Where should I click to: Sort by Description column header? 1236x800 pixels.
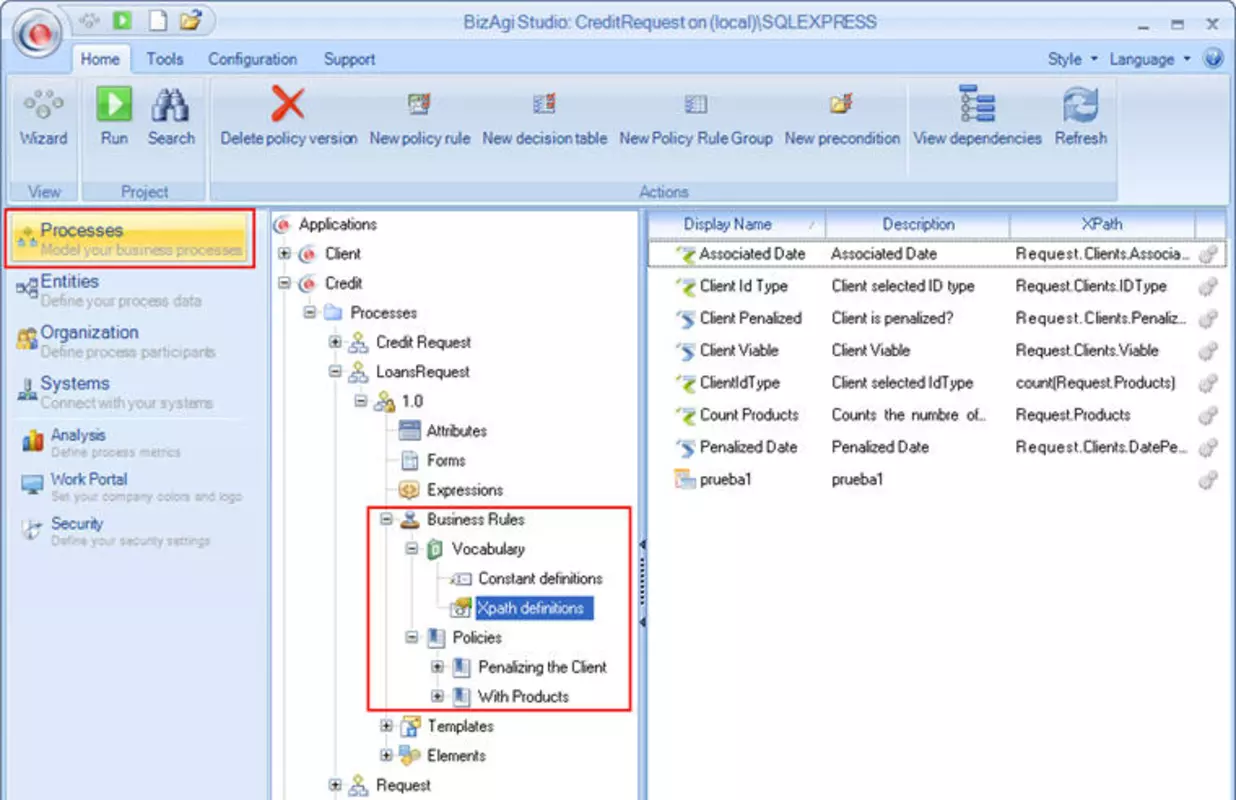coord(918,224)
